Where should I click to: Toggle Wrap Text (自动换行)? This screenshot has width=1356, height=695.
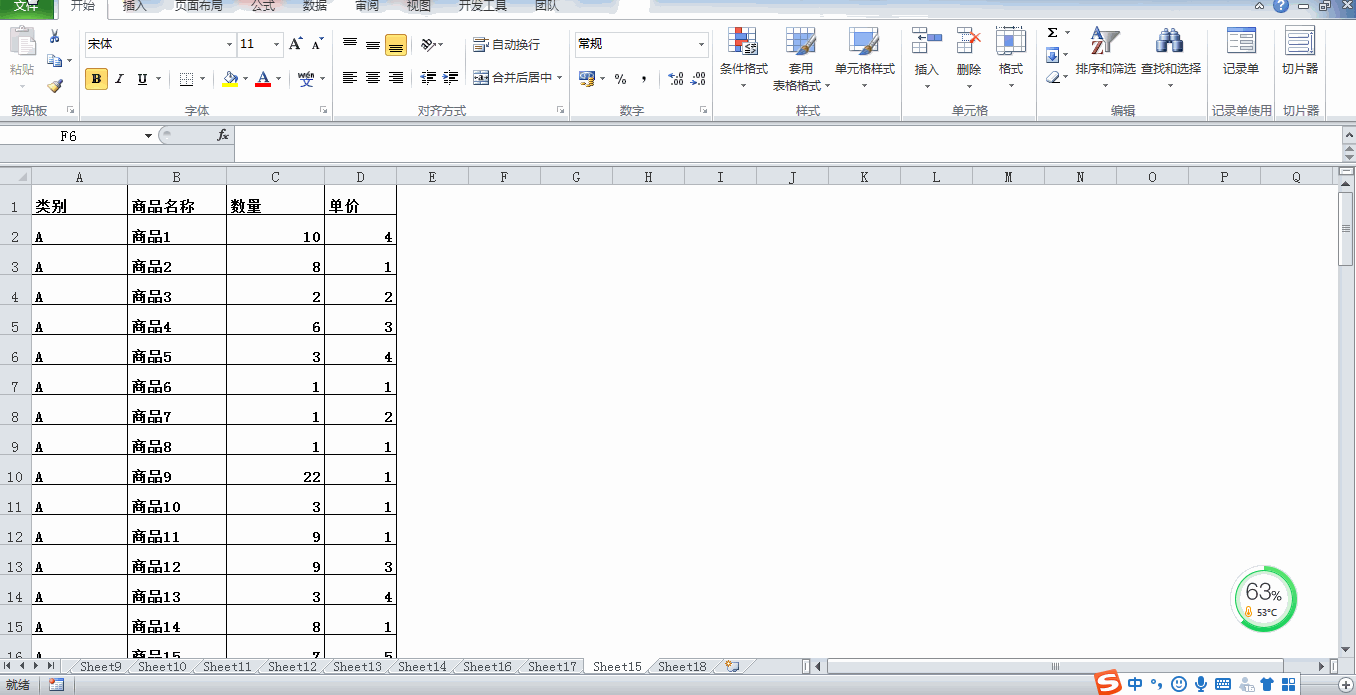[507, 45]
